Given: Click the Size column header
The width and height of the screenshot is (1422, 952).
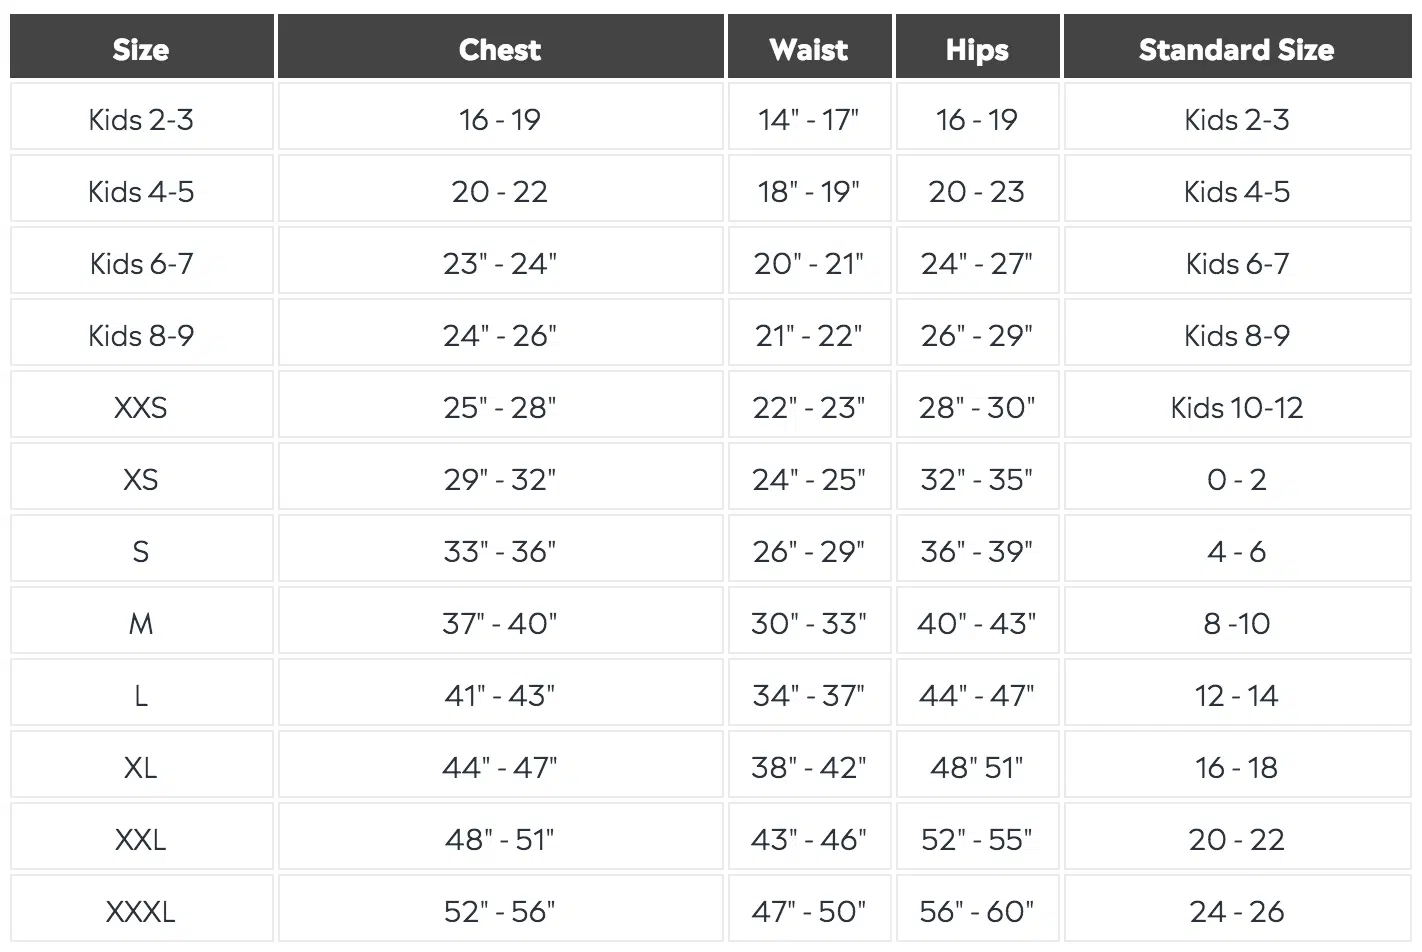Looking at the screenshot, I should click(x=141, y=47).
